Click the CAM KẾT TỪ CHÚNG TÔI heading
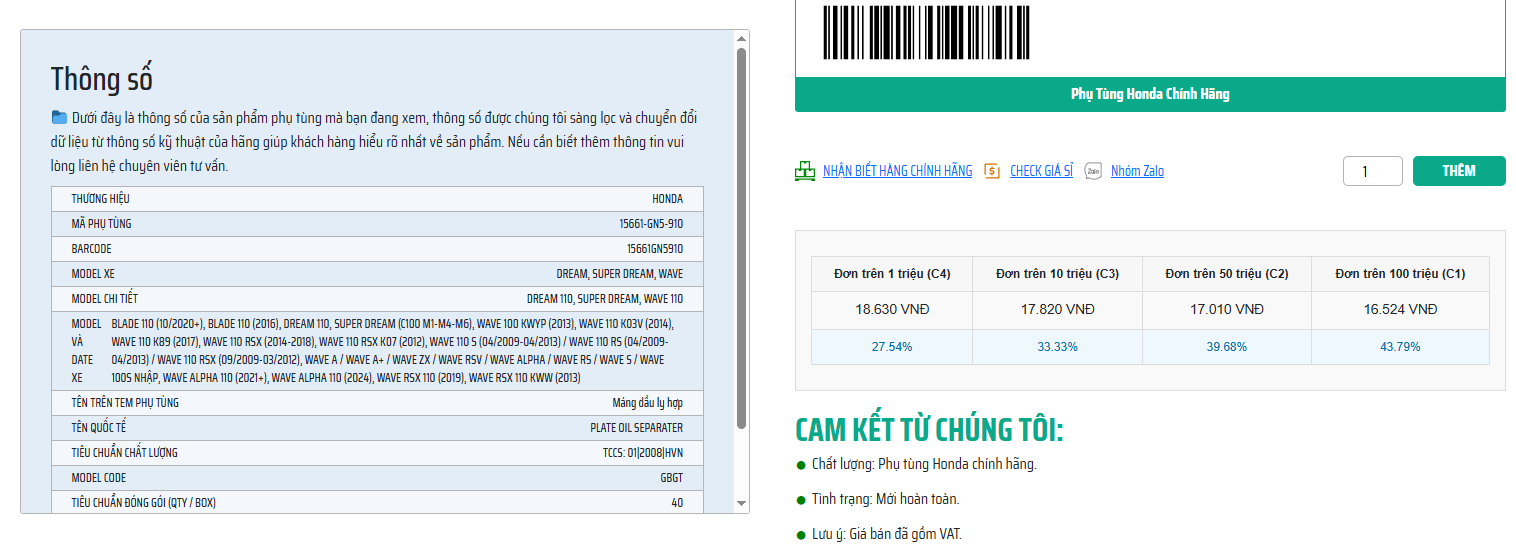Screen dimensions: 1516x555 pos(929,430)
